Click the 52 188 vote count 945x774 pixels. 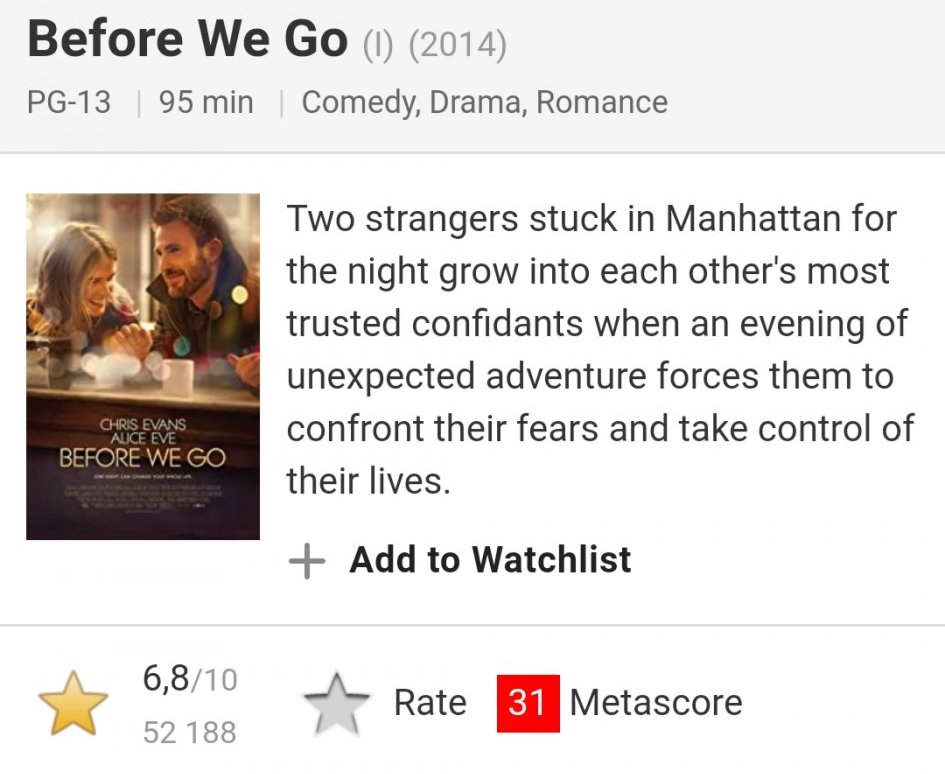[189, 732]
